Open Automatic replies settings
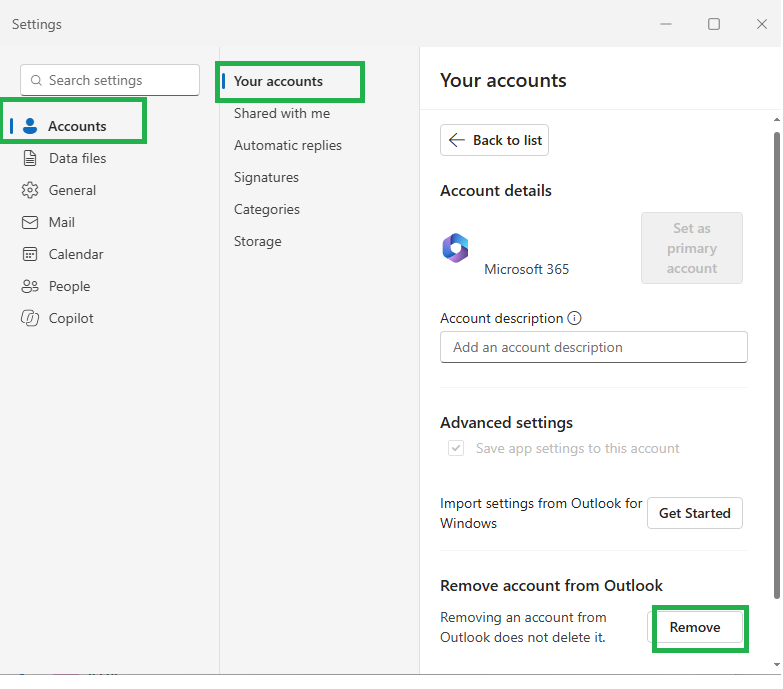783x689 pixels. [288, 145]
